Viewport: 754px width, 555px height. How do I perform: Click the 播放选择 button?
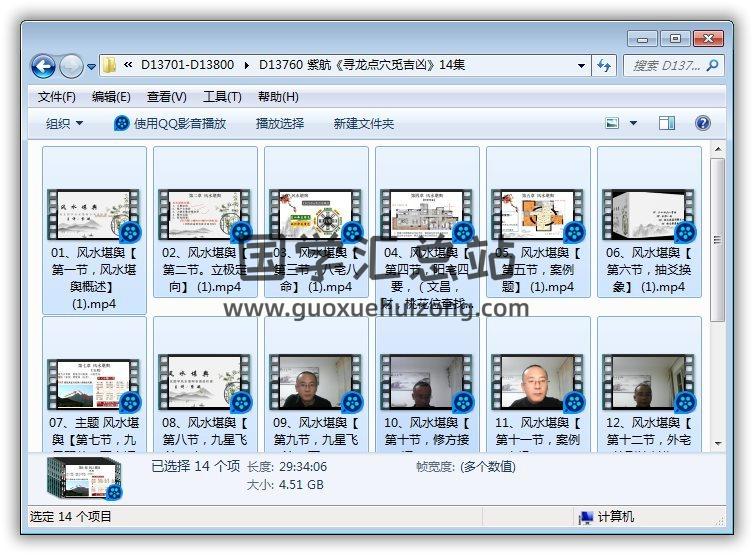click(280, 123)
